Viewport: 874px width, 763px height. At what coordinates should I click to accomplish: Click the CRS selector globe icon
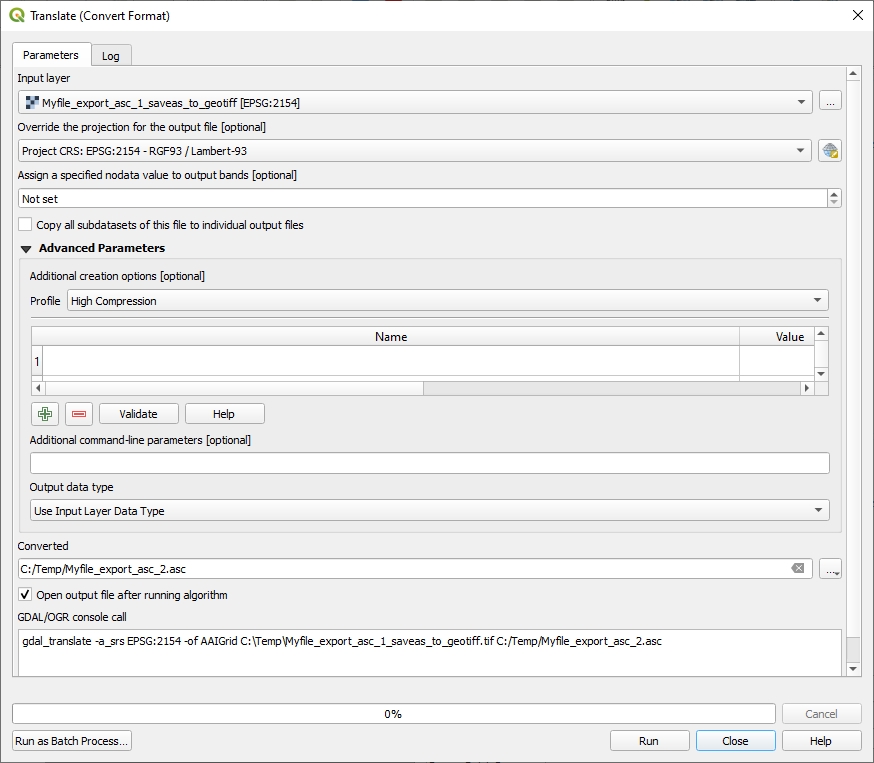click(830, 150)
